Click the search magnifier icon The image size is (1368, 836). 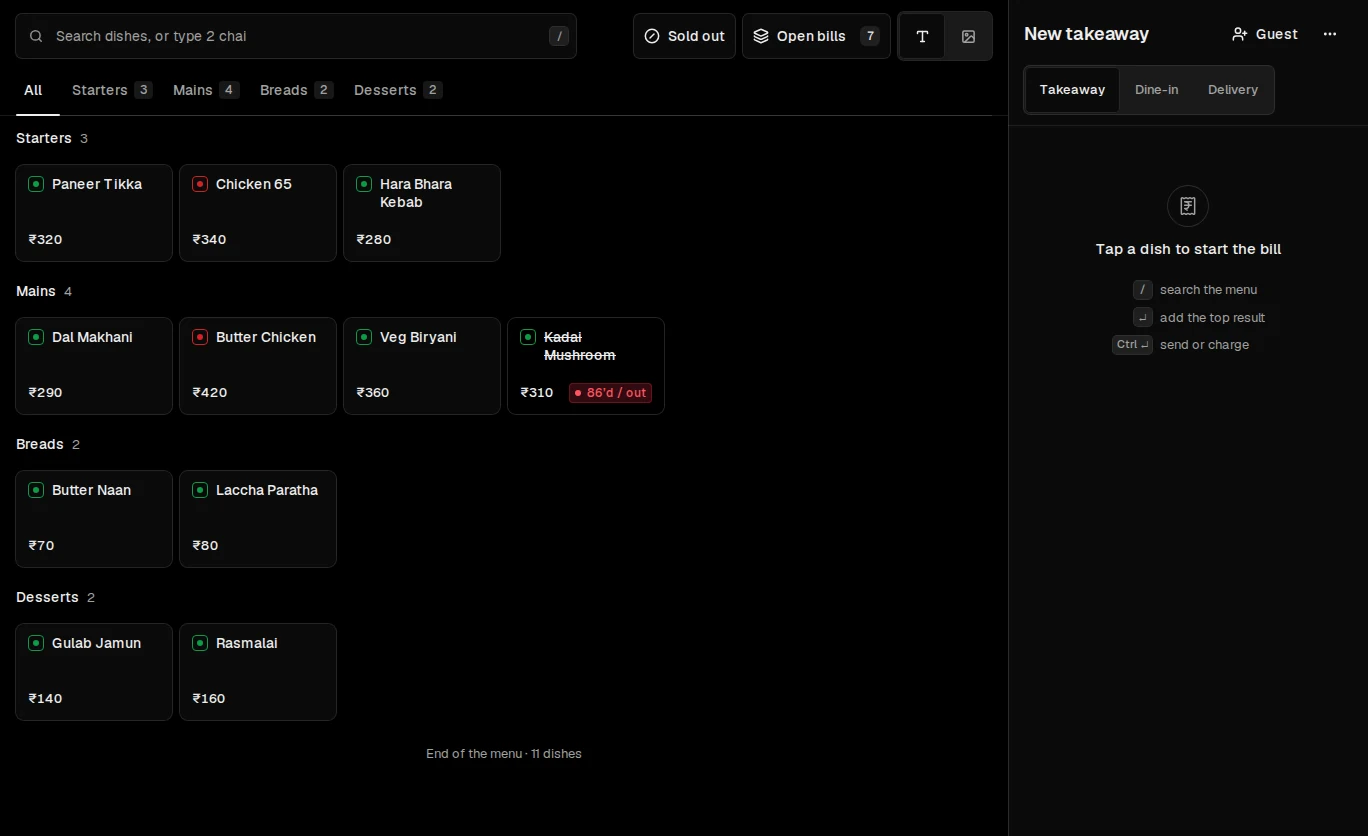point(36,36)
